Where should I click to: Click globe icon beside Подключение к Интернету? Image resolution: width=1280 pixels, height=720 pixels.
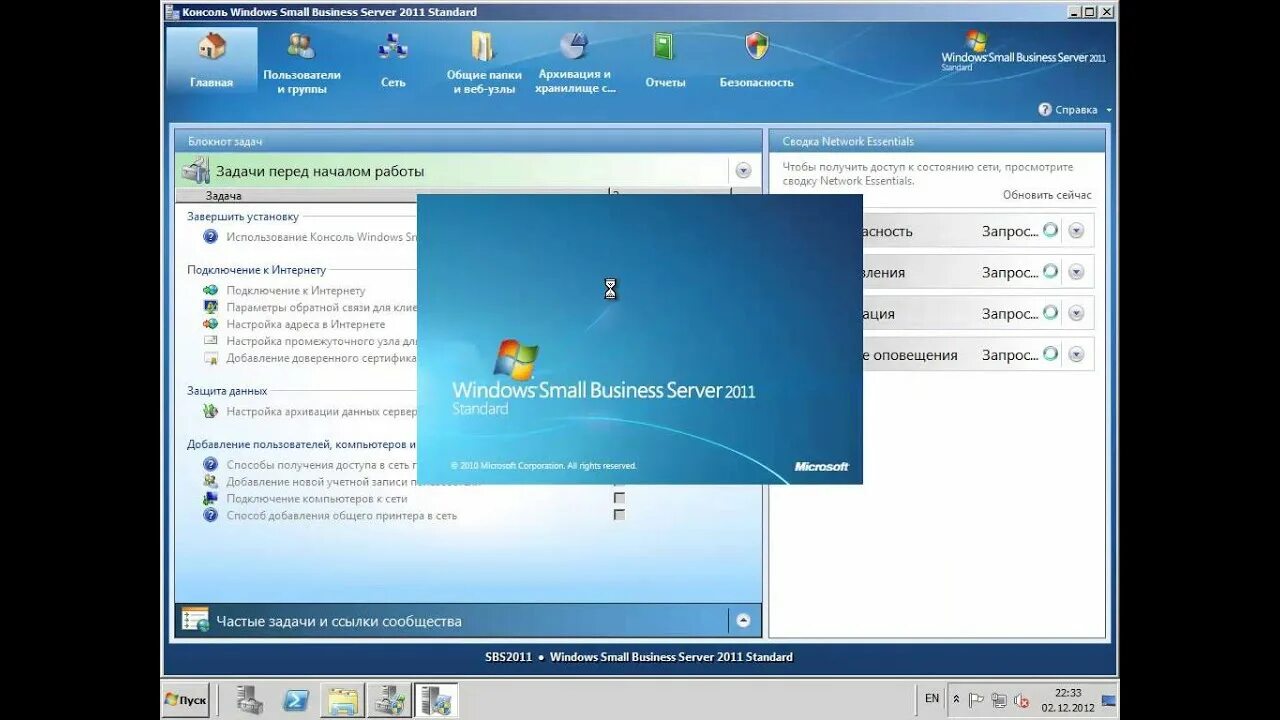210,290
